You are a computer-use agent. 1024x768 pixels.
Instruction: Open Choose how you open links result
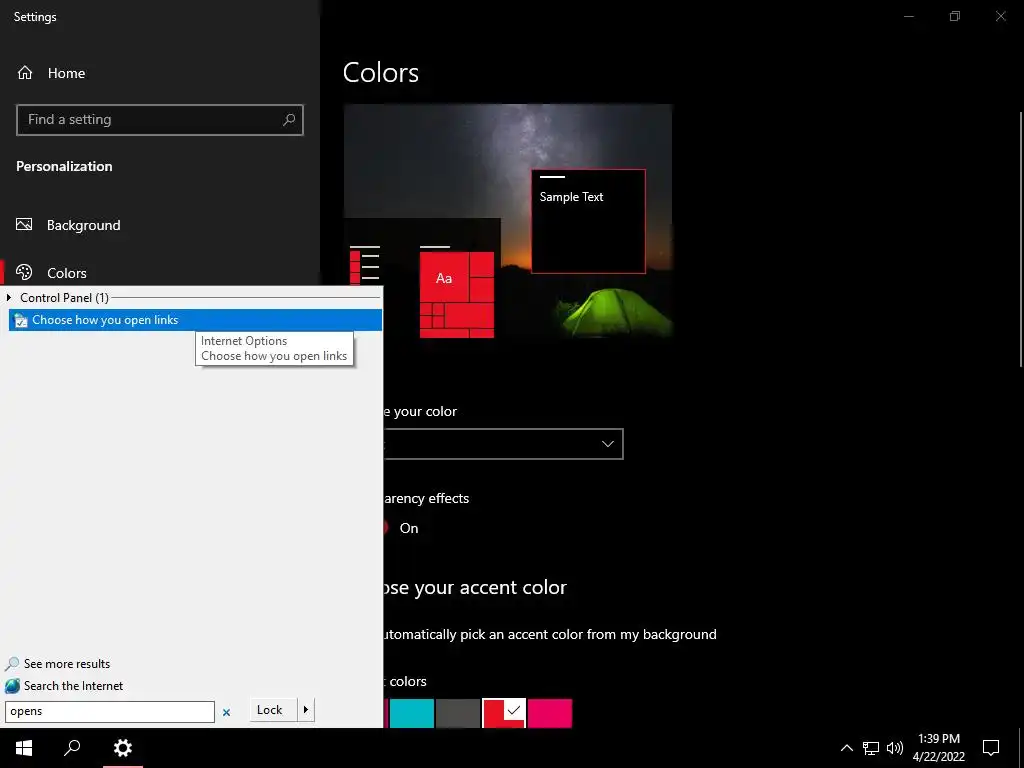pos(195,320)
